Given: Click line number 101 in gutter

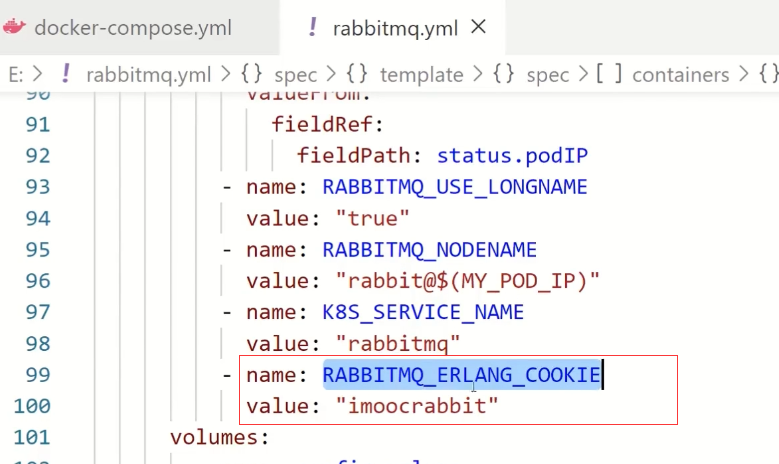Looking at the screenshot, I should (32, 437).
